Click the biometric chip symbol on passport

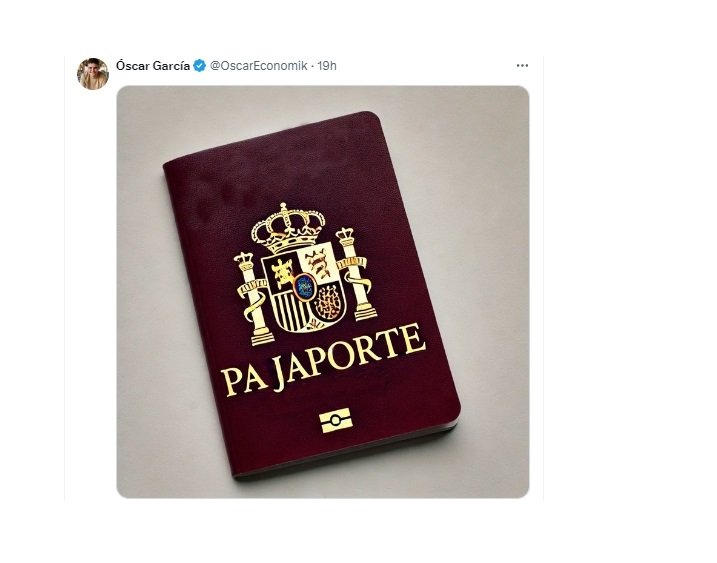coord(336,421)
